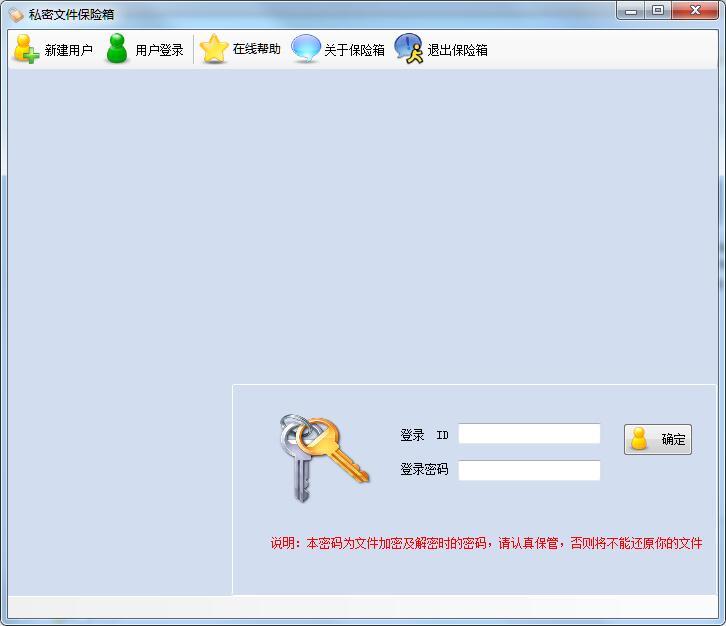Click the 新建用户 new user icon

click(26, 49)
